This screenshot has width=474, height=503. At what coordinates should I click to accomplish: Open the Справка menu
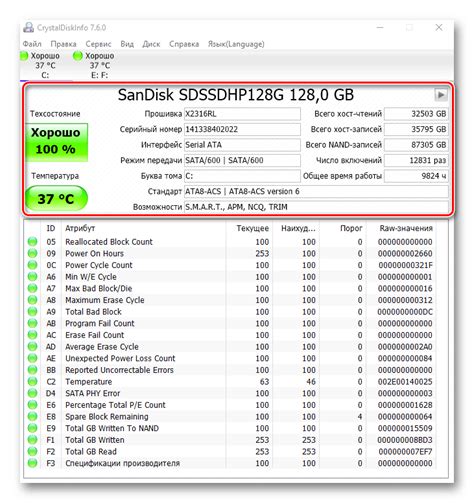click(184, 44)
